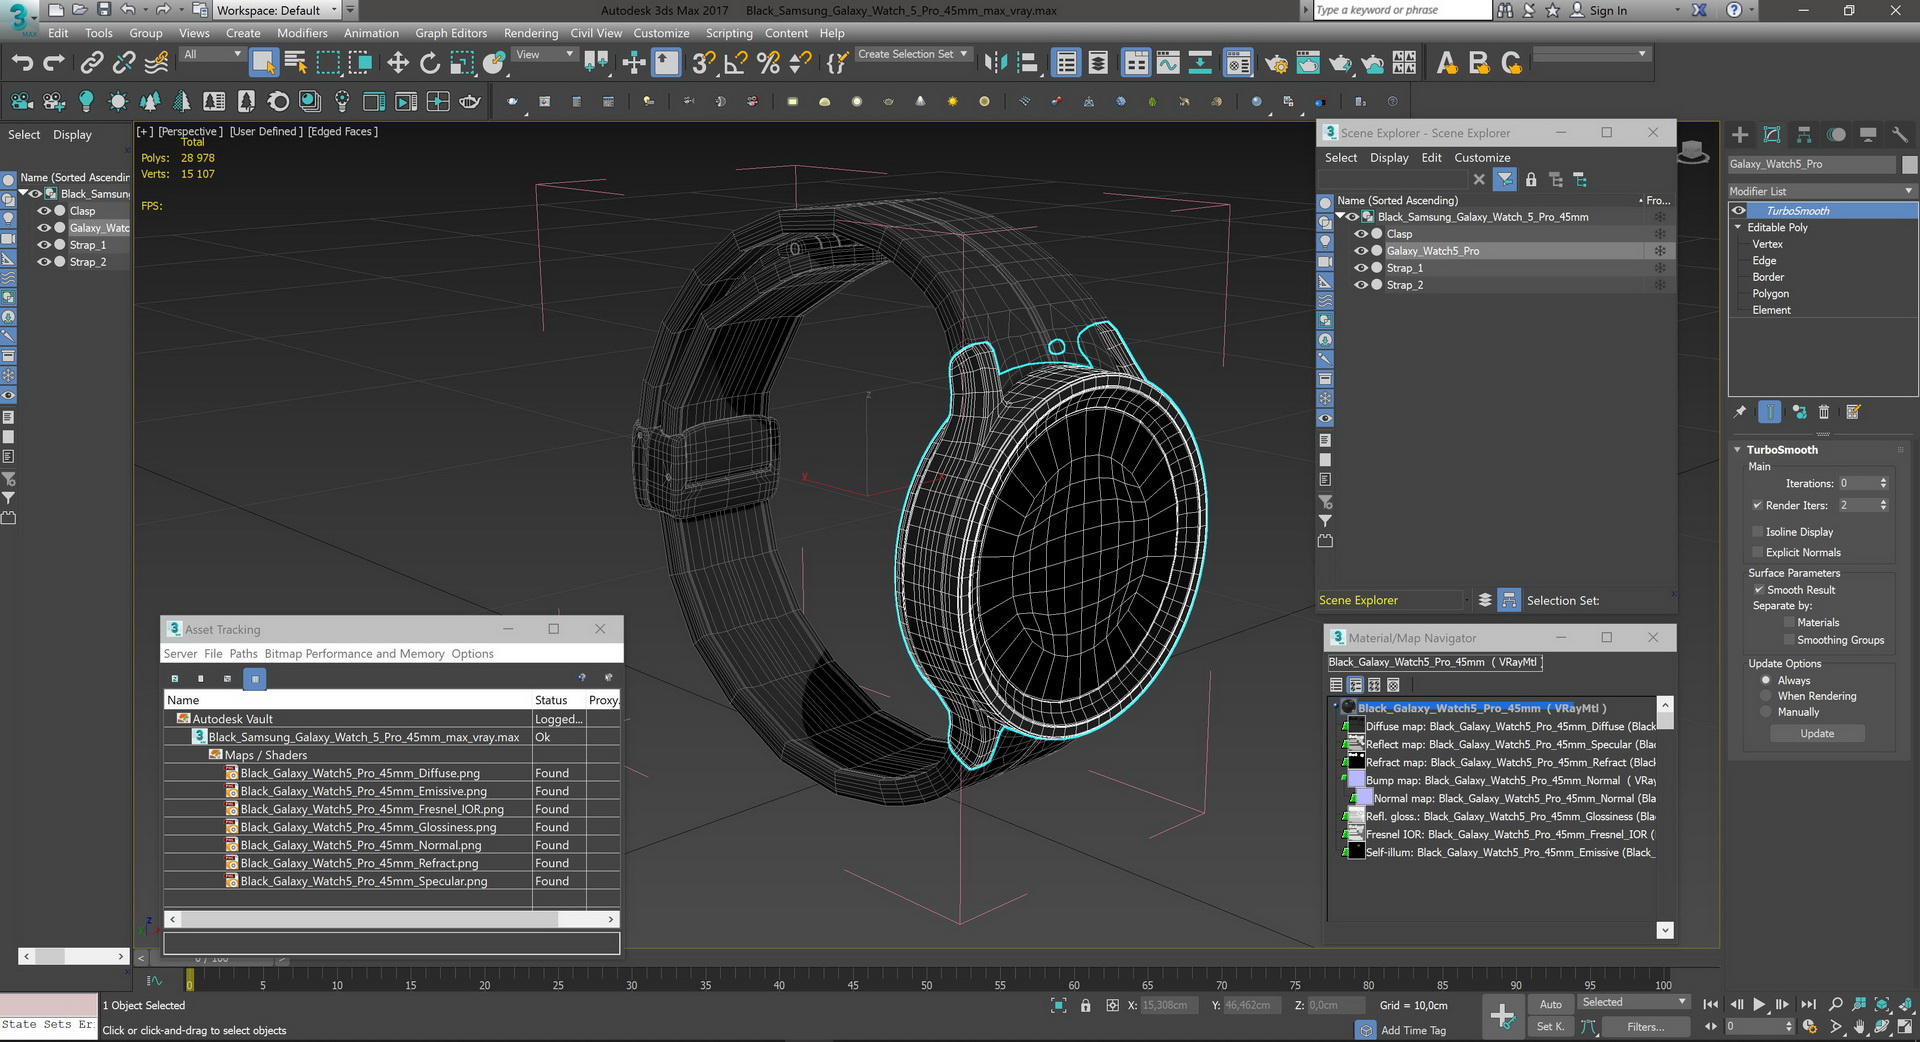Open the Modifiers menu
This screenshot has height=1042, width=1920.
click(x=302, y=33)
